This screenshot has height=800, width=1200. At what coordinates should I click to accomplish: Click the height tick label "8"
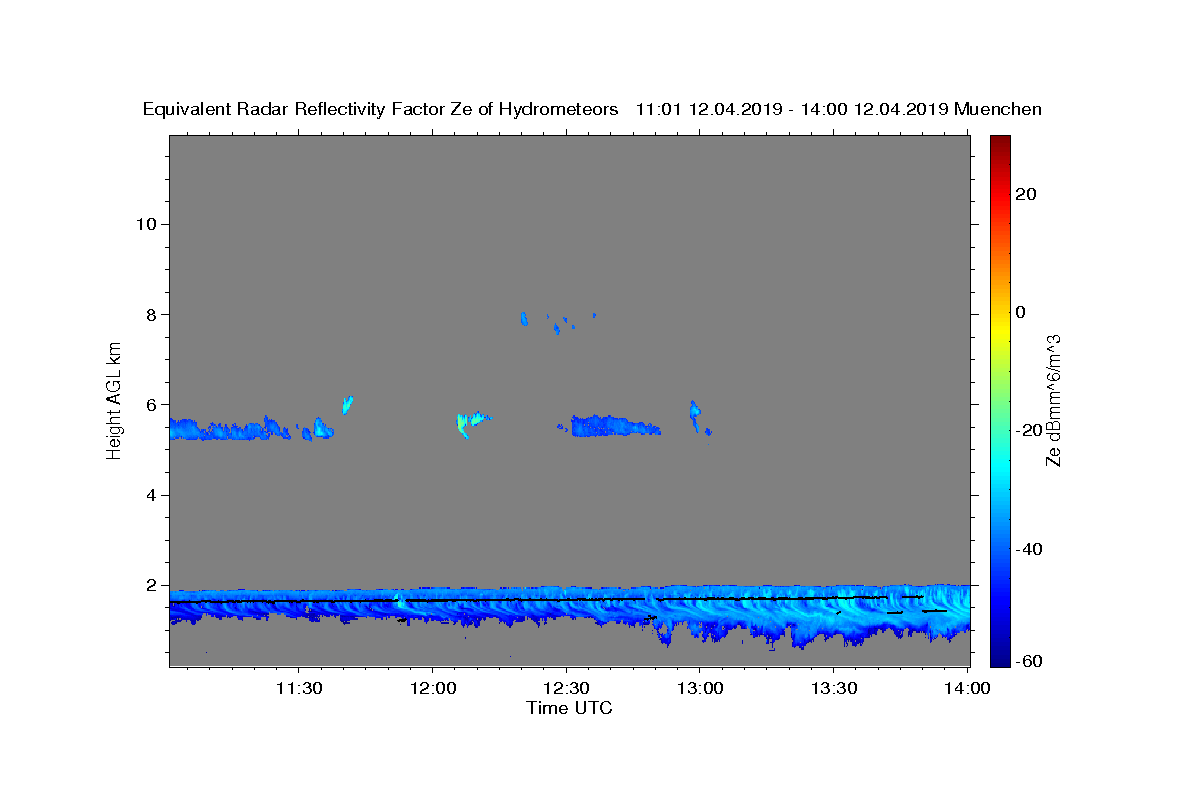[151, 314]
